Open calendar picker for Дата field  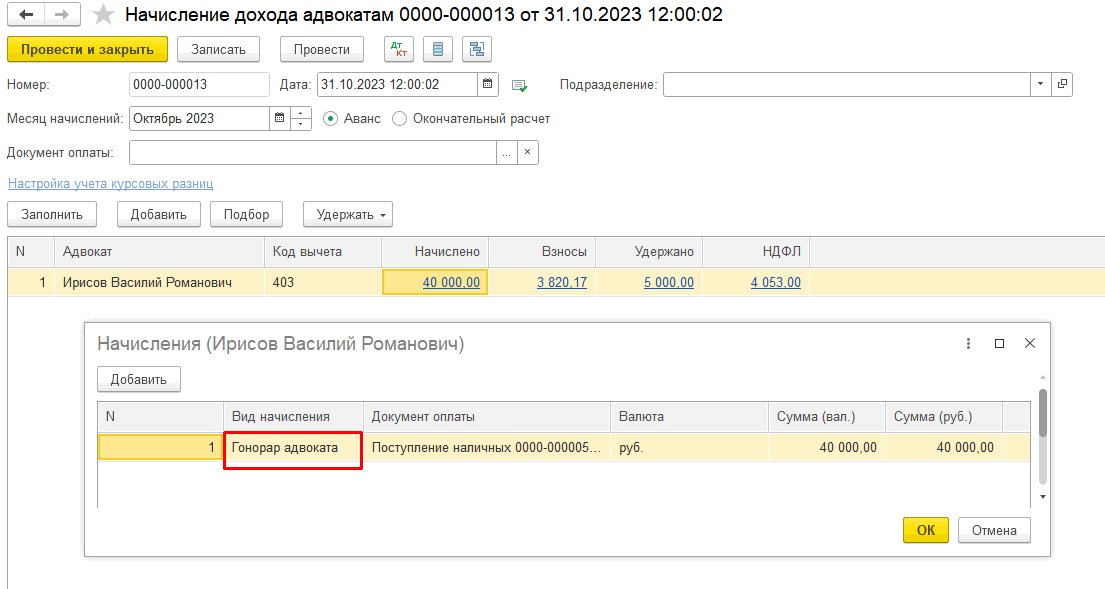tap(487, 85)
